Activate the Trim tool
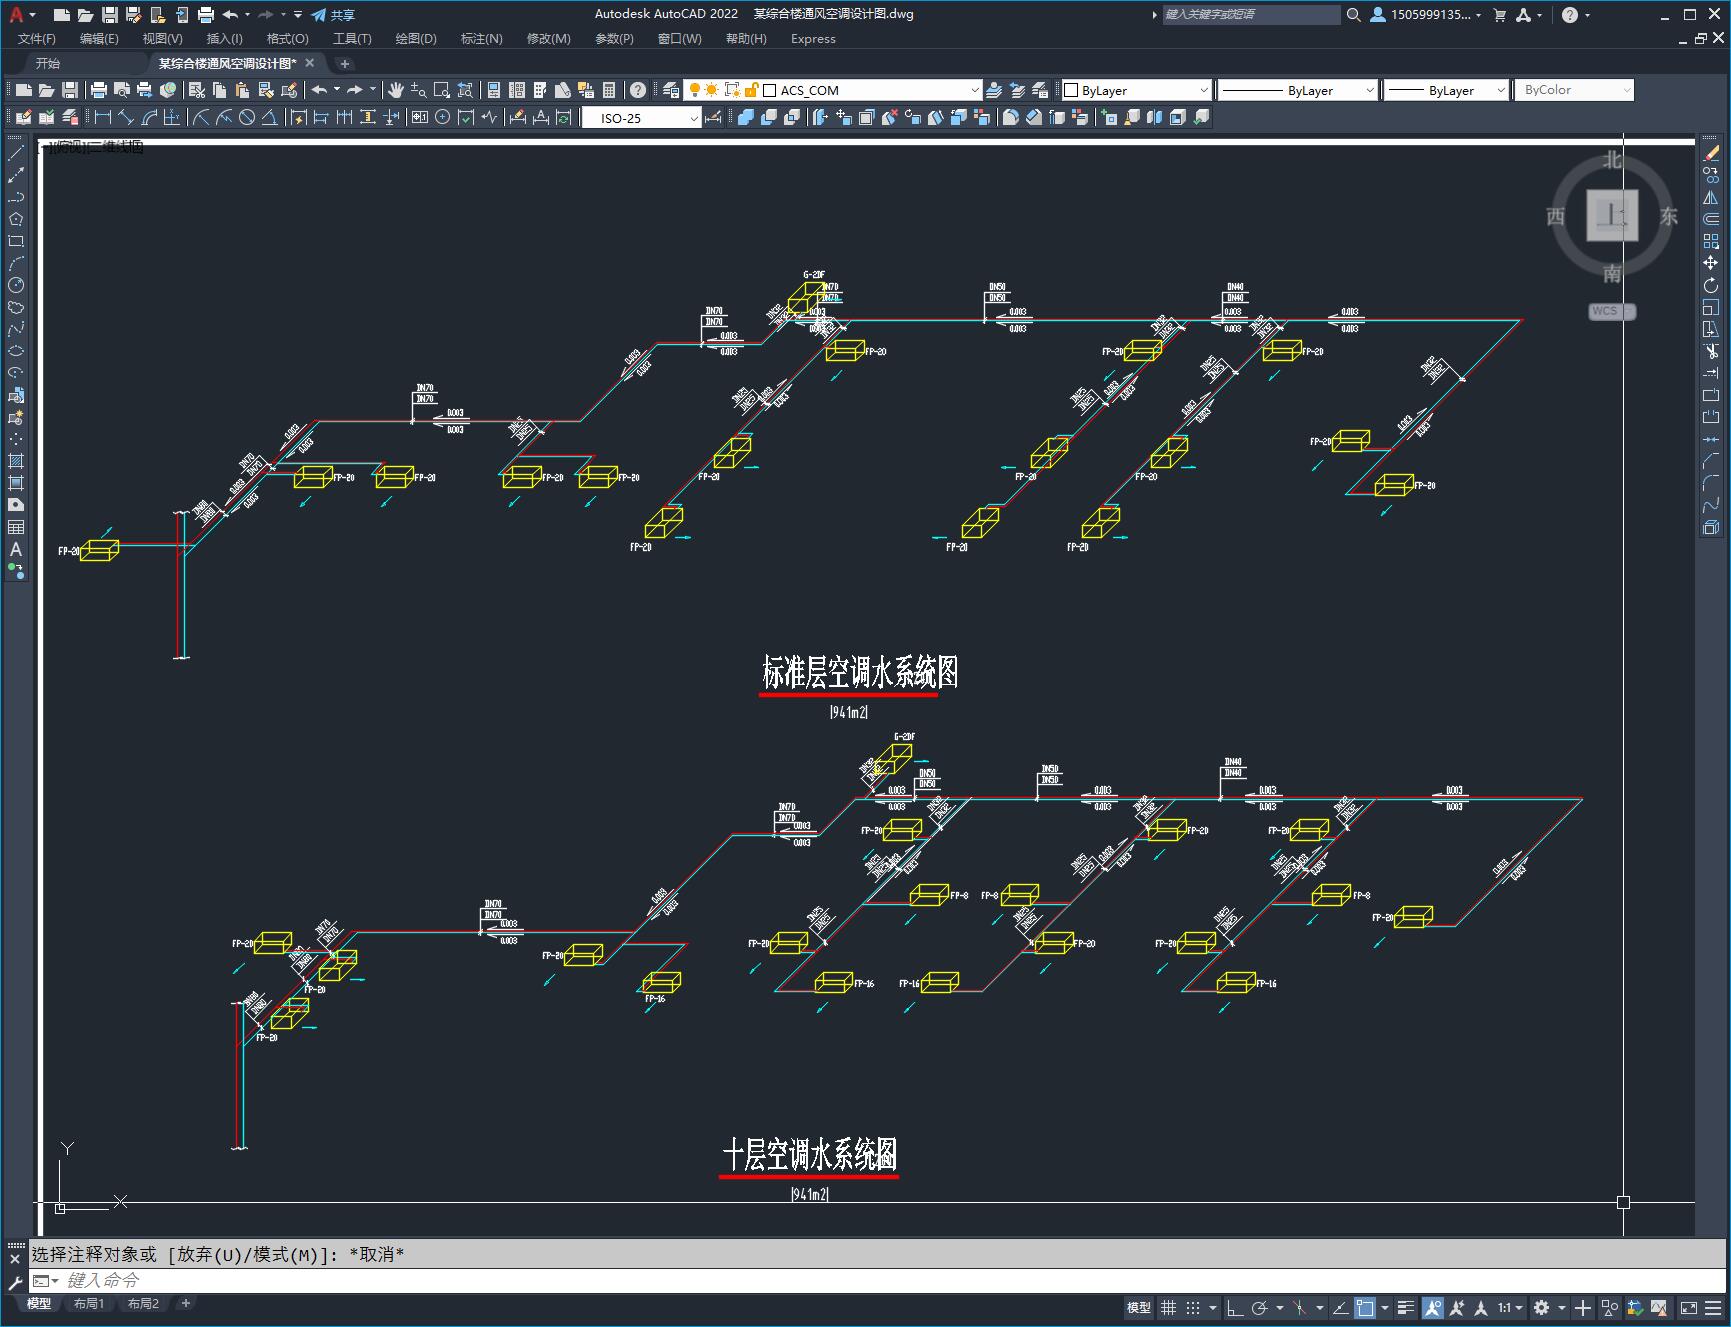Image resolution: width=1731 pixels, height=1327 pixels. [1711, 351]
